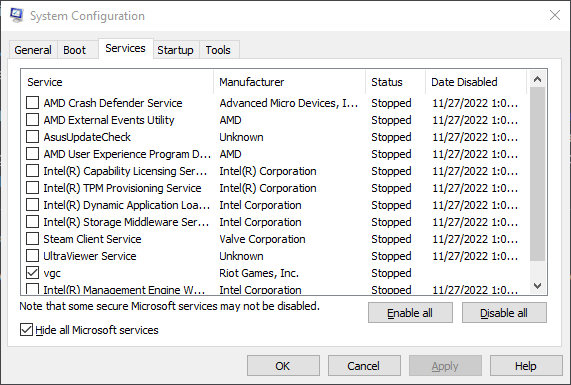Screen dimensions: 571x385
Task: Enable the Steam Client Service checkbox
Action: click(x=32, y=239)
